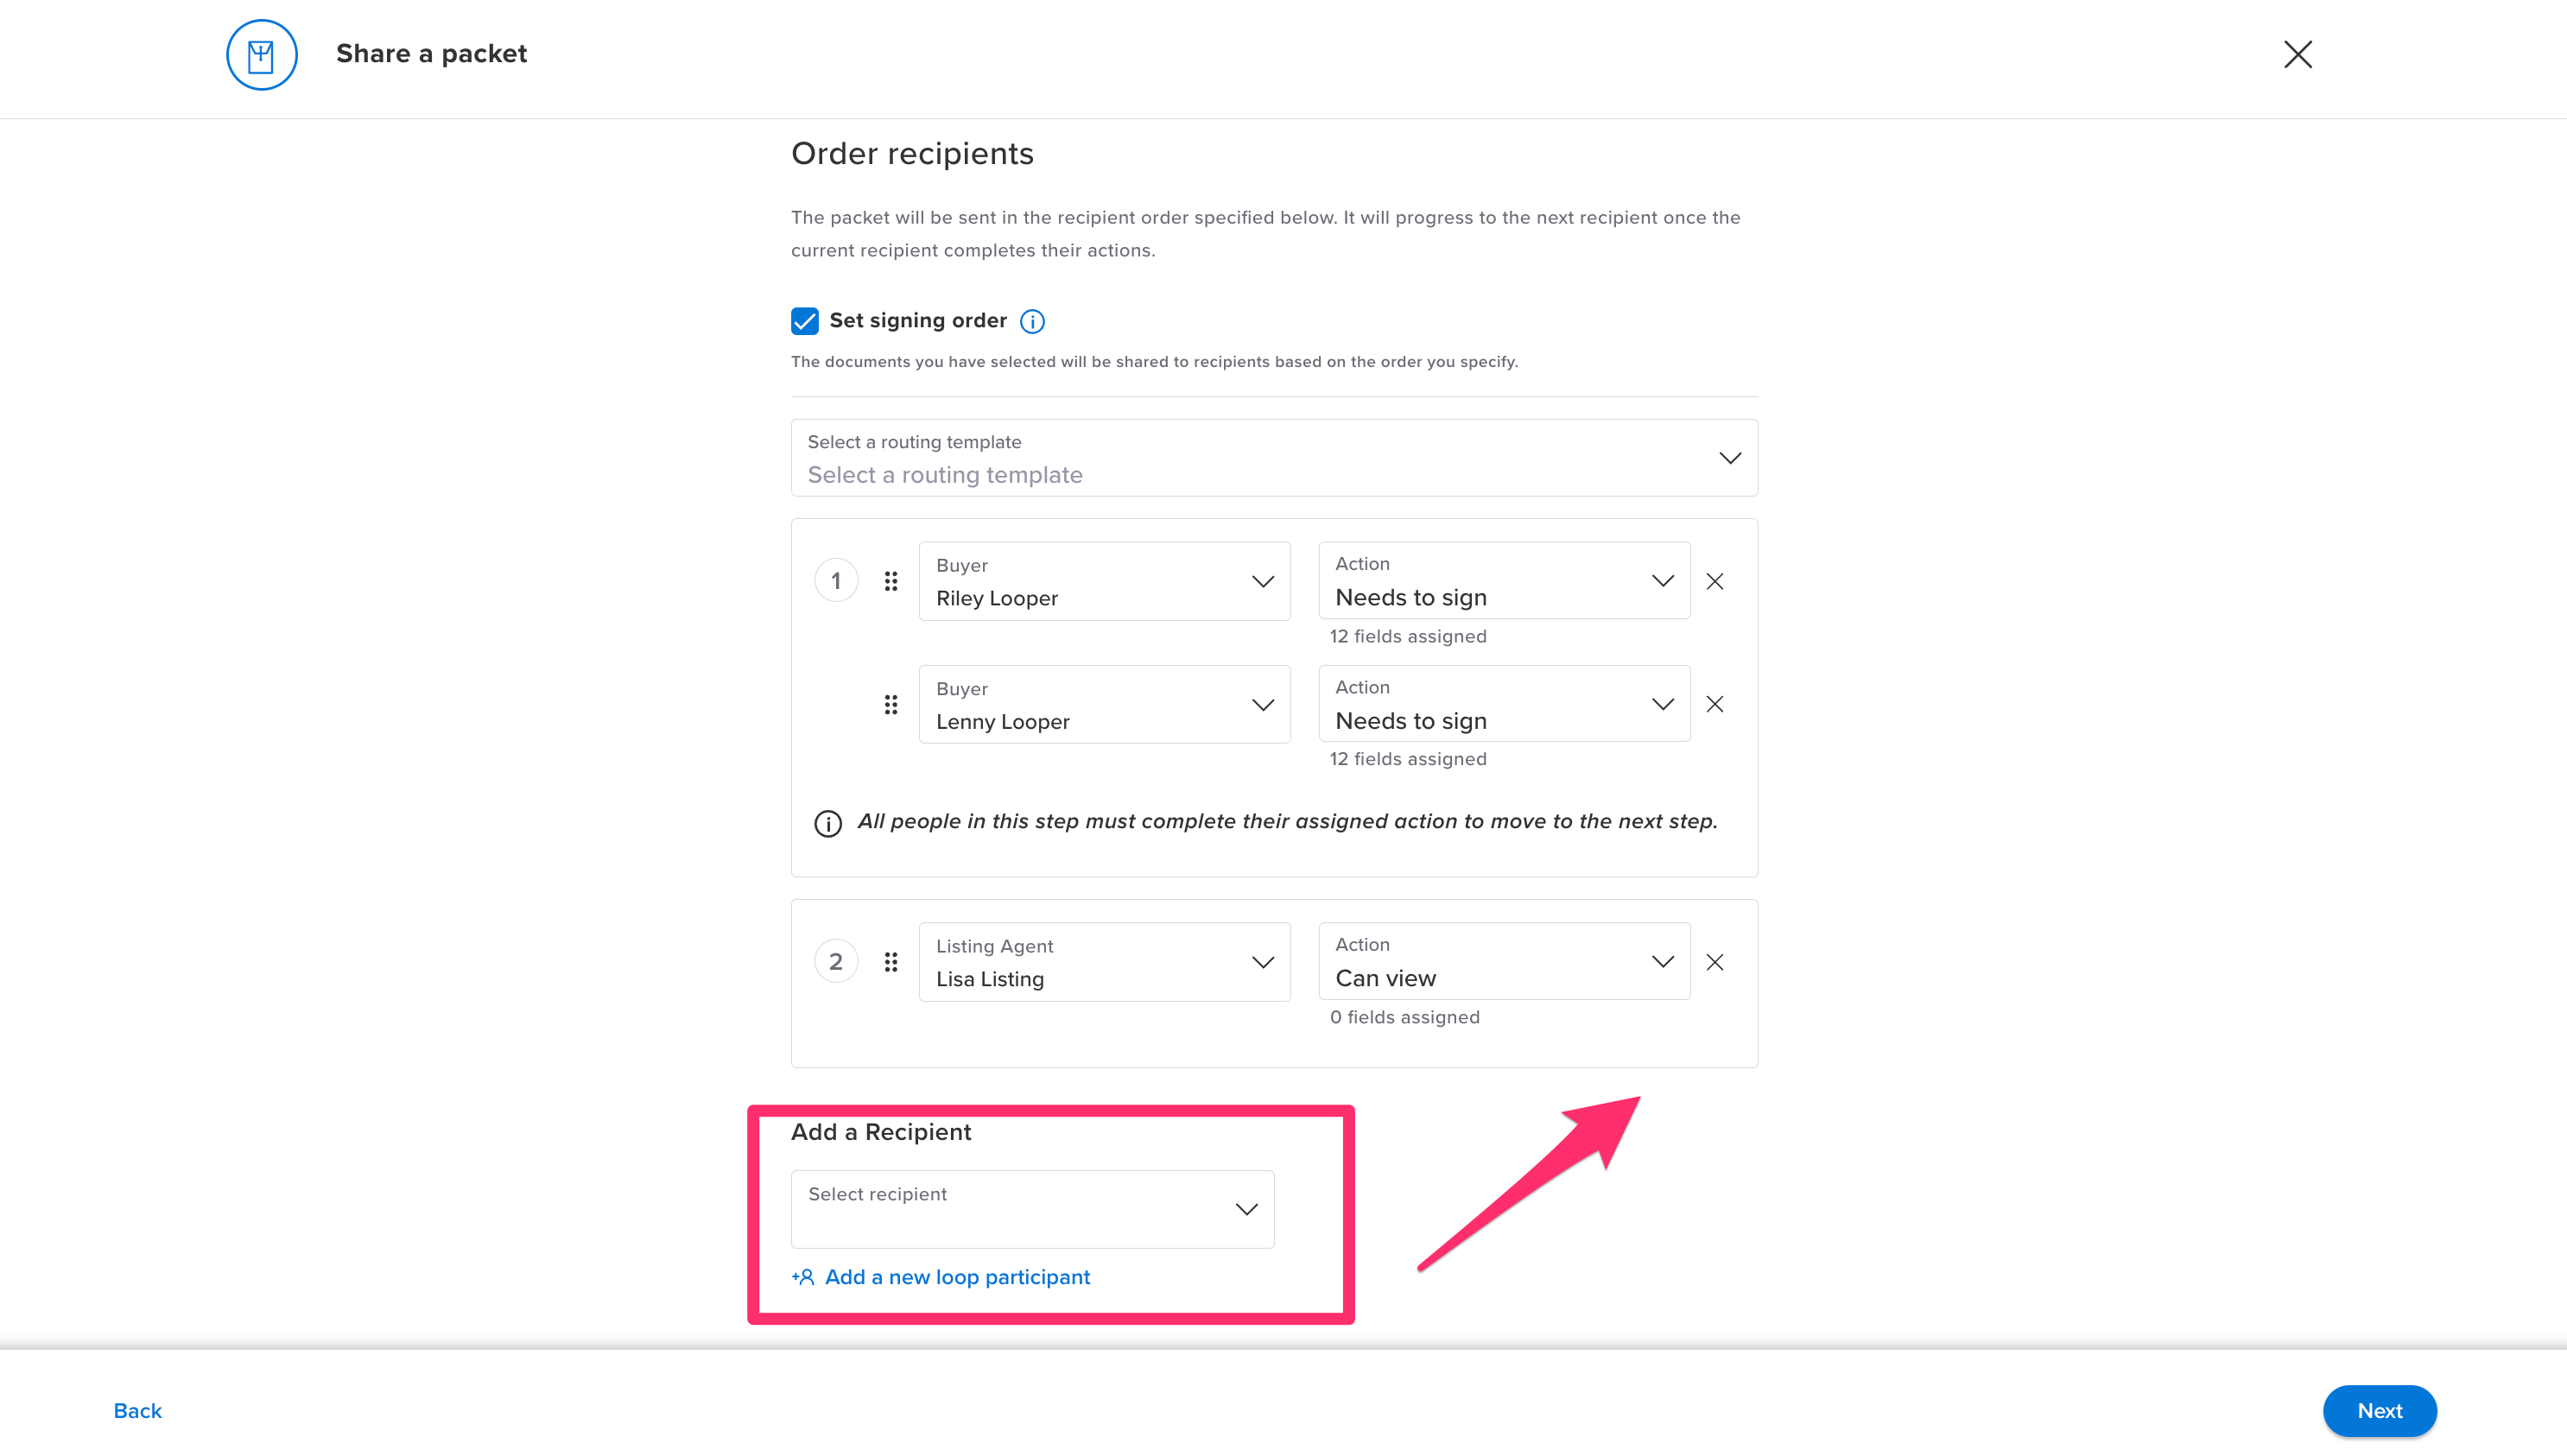Click the info icon next to the step-completion note
2567x1456 pixels.
827,823
